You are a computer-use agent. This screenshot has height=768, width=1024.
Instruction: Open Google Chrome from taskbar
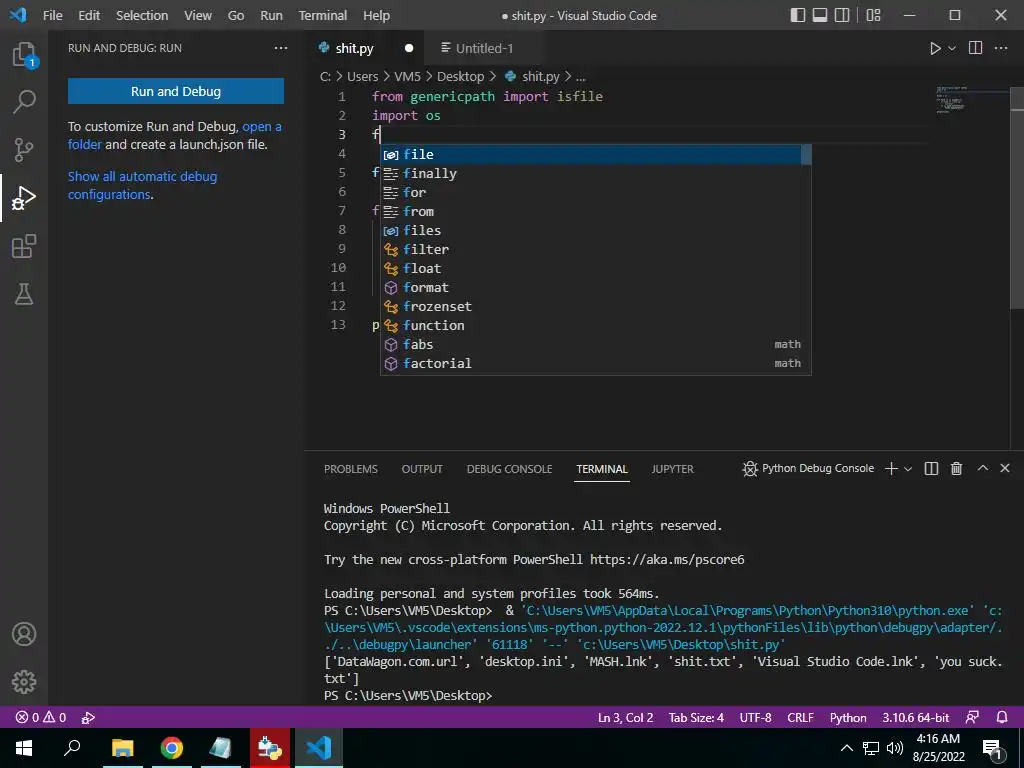pyautogui.click(x=171, y=748)
